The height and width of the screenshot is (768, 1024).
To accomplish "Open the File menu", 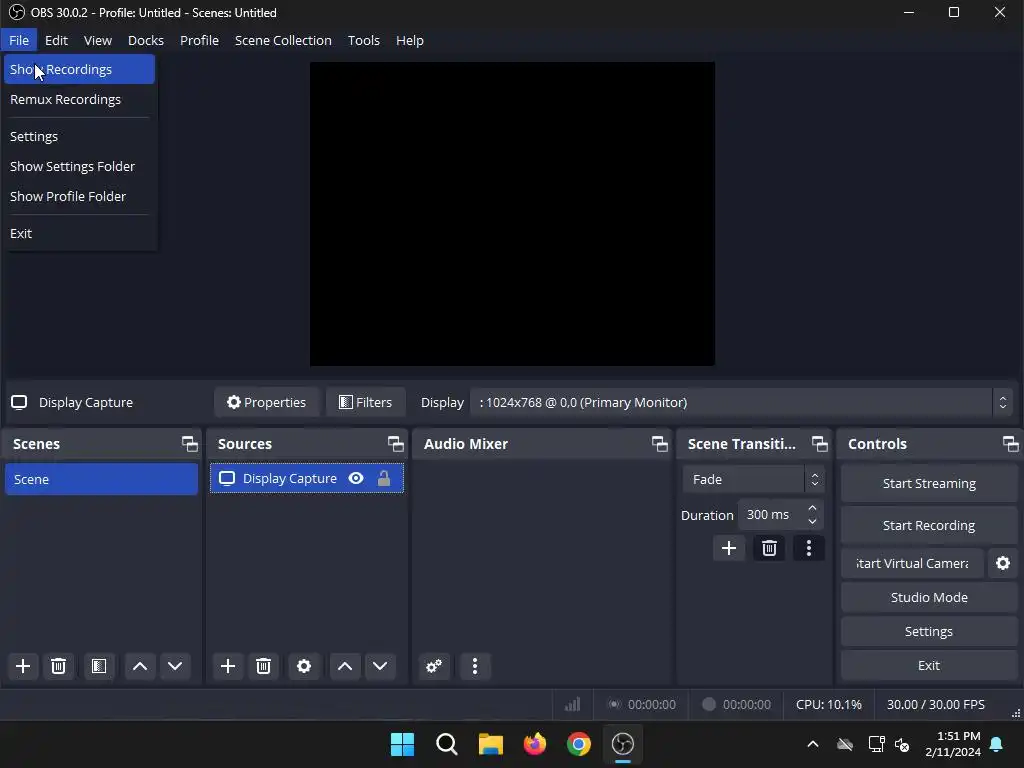I will [x=19, y=40].
